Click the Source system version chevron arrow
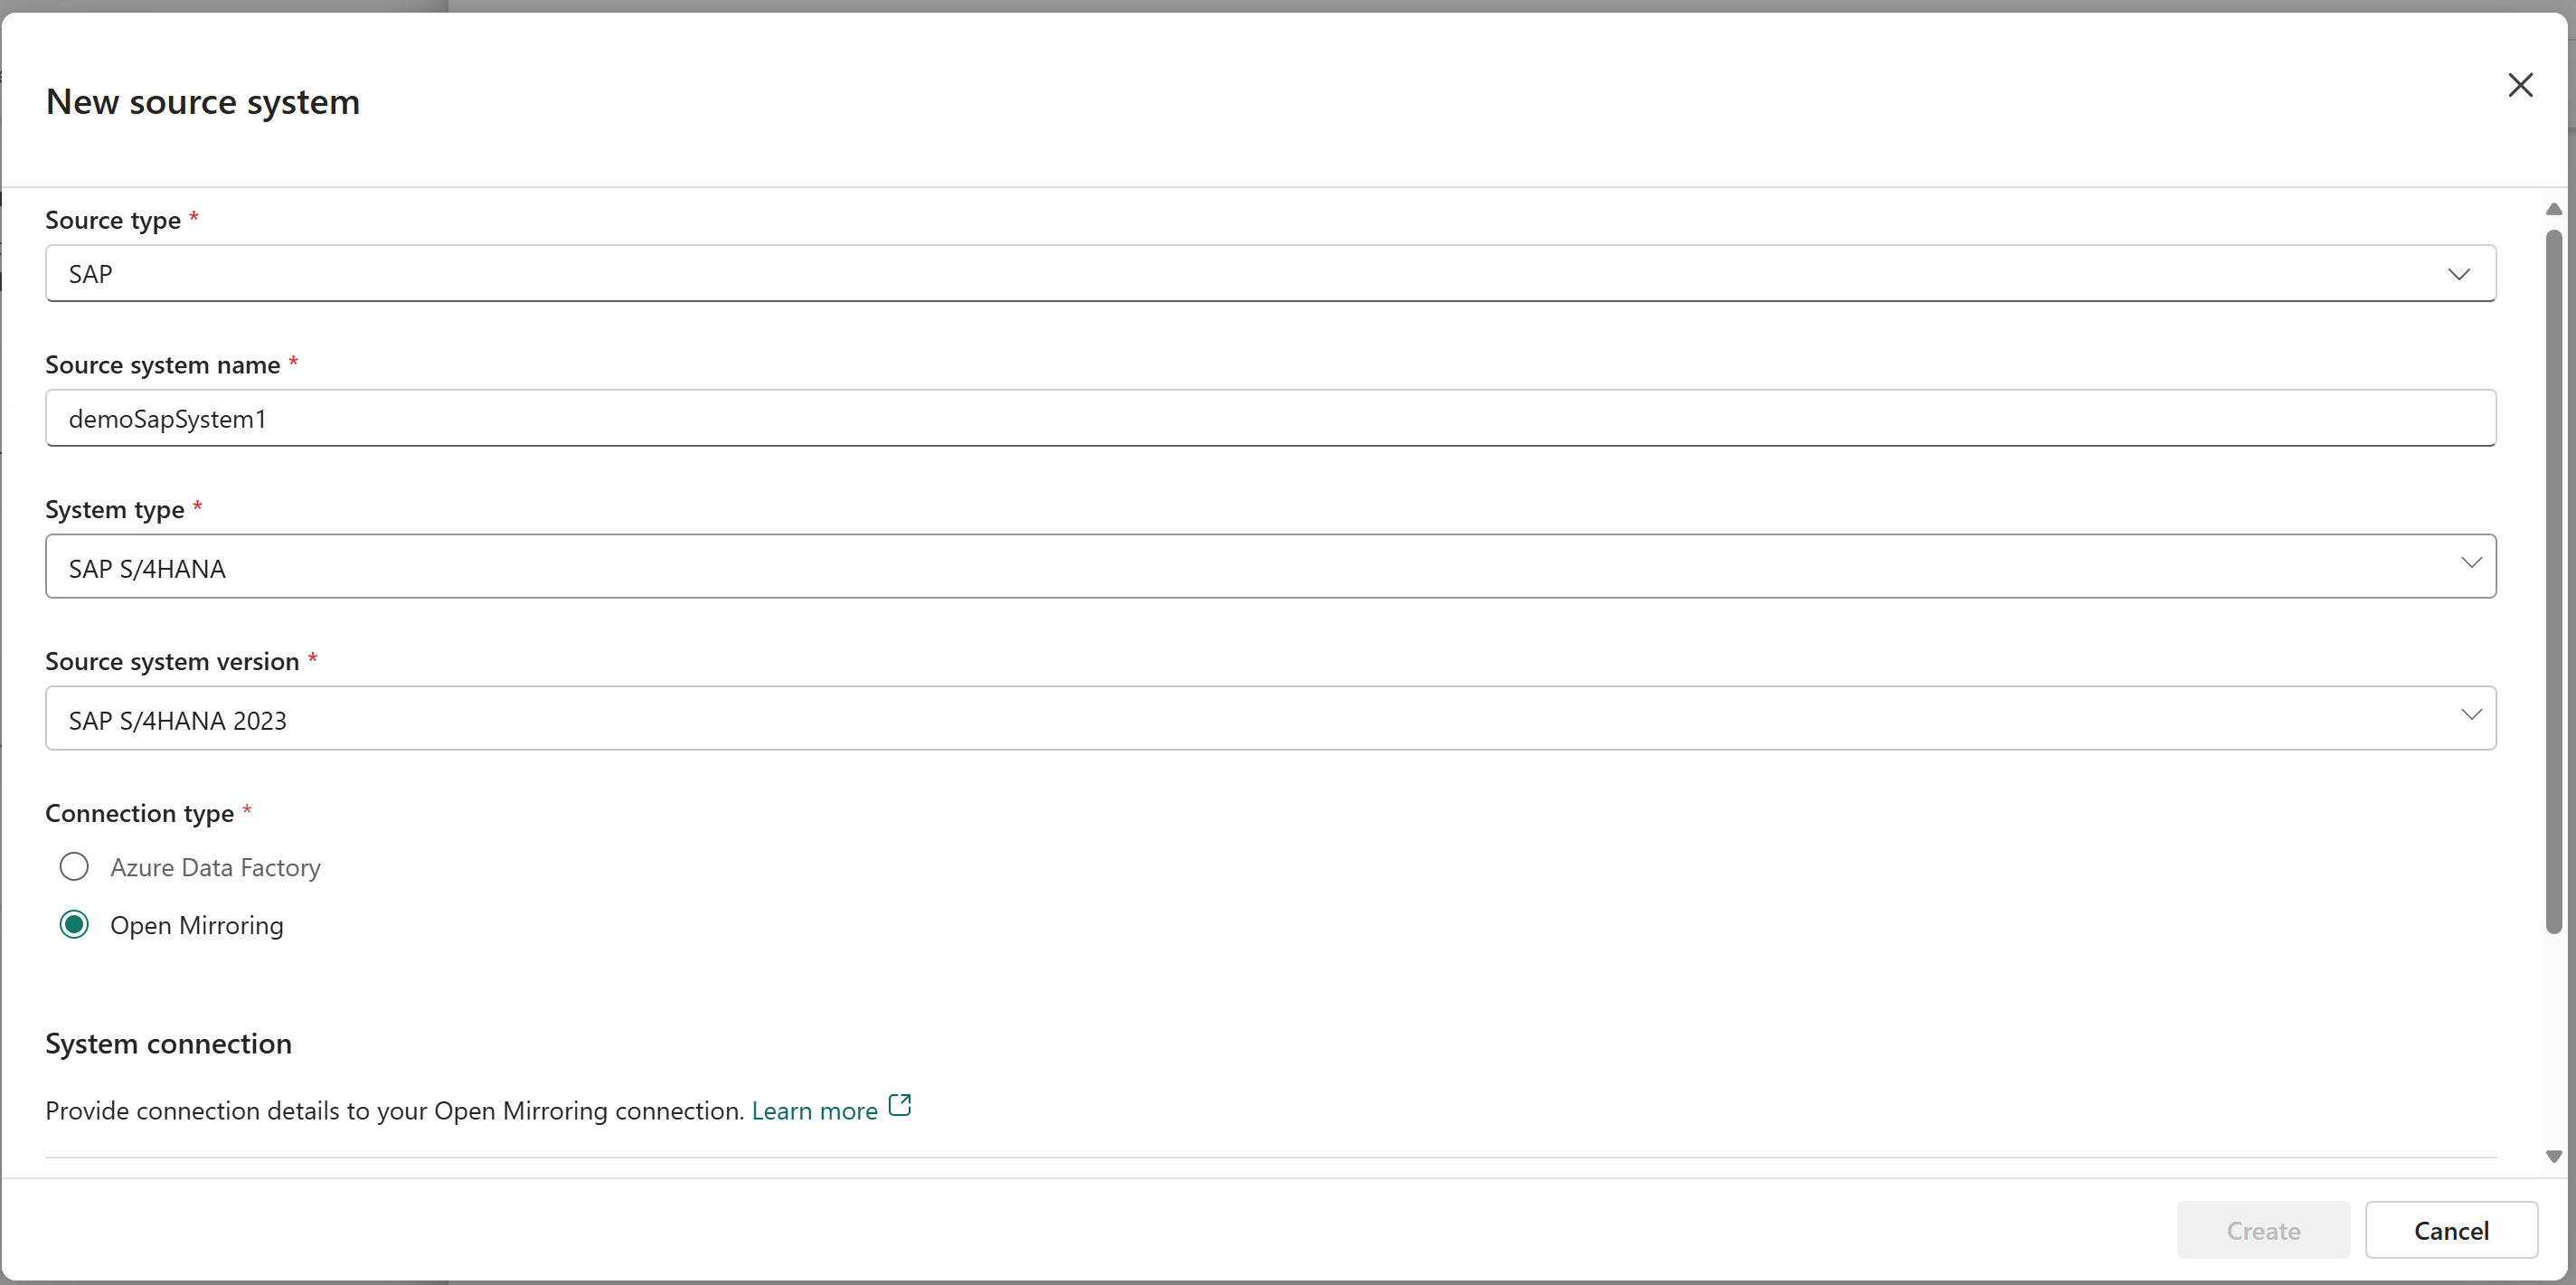Image resolution: width=2576 pixels, height=1285 pixels. [2470, 715]
